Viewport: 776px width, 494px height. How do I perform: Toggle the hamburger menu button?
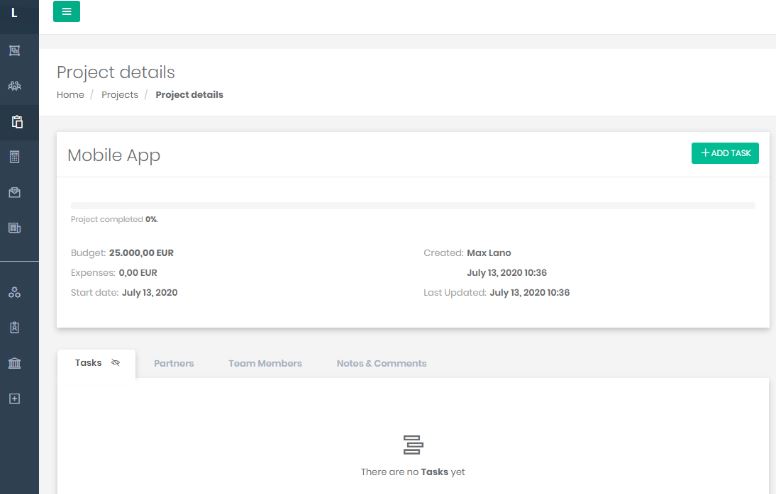pyautogui.click(x=66, y=11)
